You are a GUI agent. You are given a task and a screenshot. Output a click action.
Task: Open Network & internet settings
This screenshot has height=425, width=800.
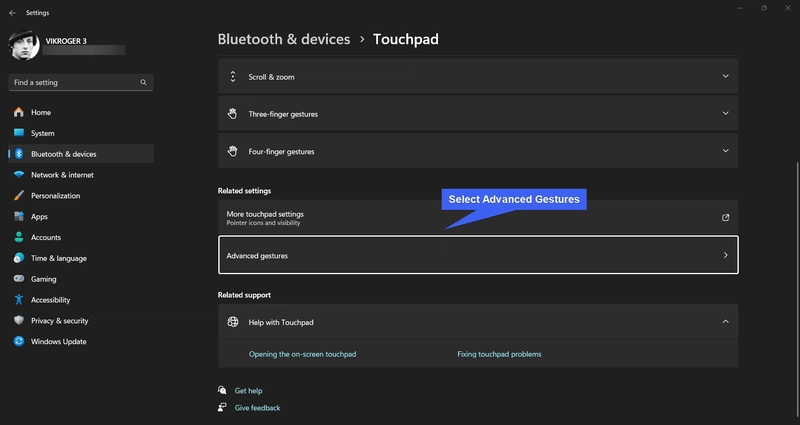[62, 175]
